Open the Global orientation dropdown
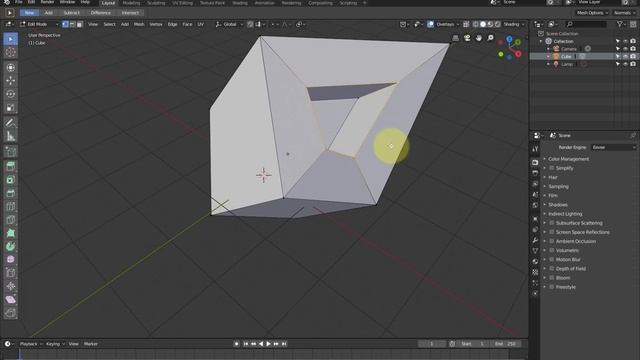Viewport: 640px width, 360px height. click(229, 24)
